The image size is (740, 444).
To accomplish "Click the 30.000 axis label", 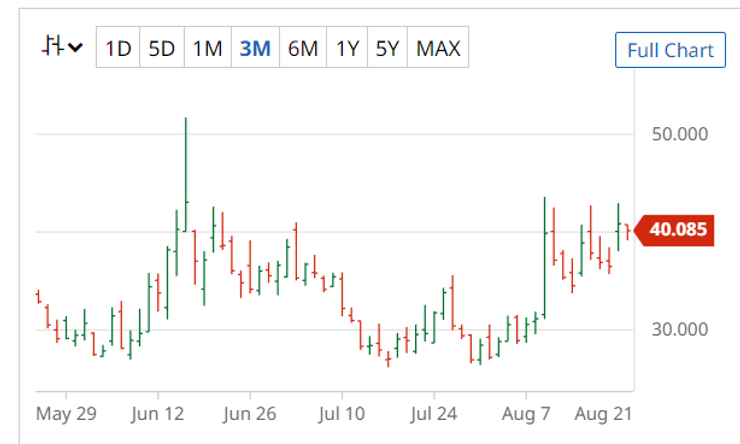I will click(x=679, y=329).
